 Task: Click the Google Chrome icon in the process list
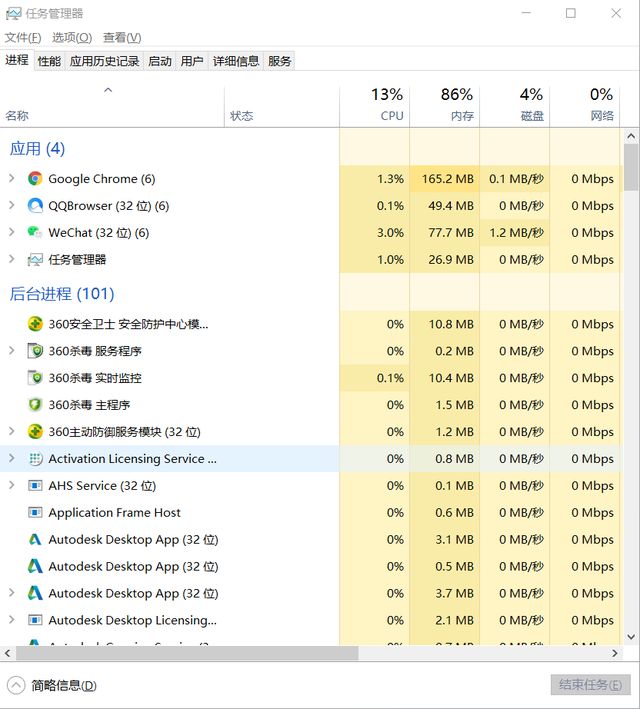[x=35, y=179]
